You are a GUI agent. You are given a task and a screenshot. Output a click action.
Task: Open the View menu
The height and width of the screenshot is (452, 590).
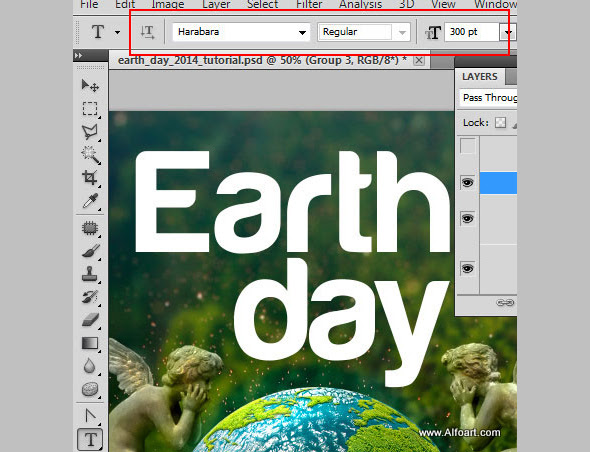[443, 5]
